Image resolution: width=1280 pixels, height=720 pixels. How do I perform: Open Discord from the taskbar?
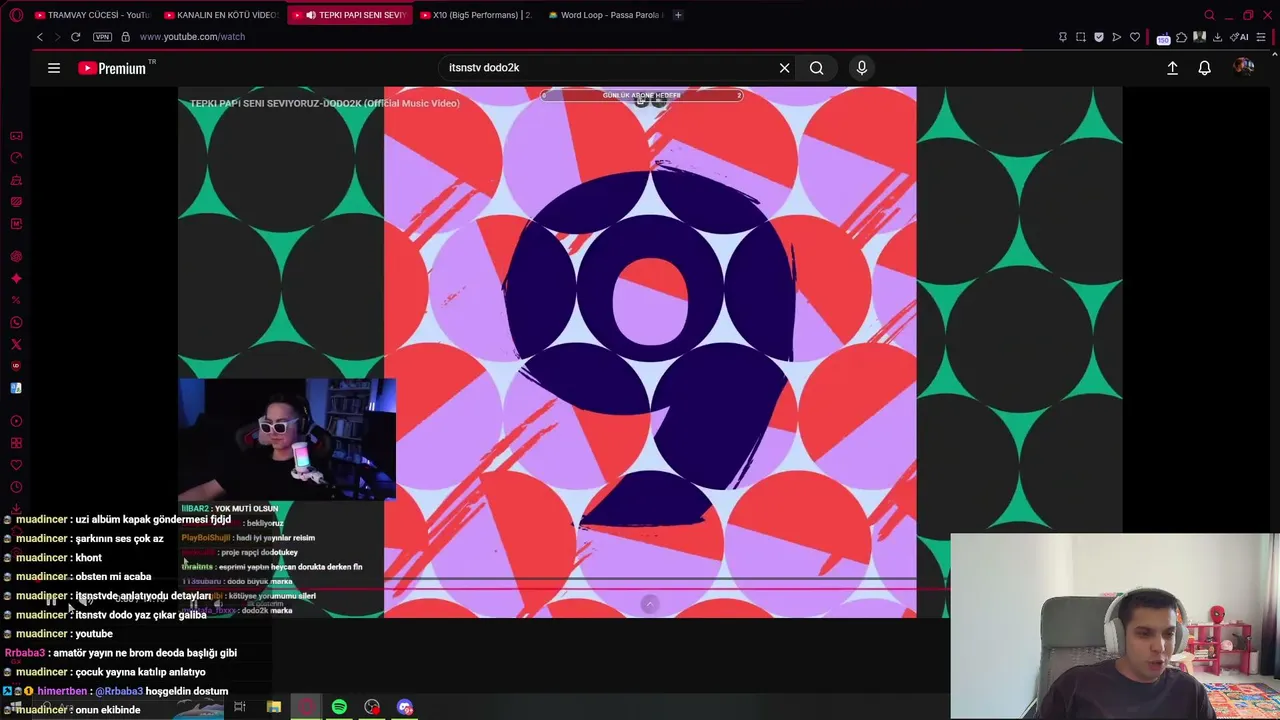[405, 707]
